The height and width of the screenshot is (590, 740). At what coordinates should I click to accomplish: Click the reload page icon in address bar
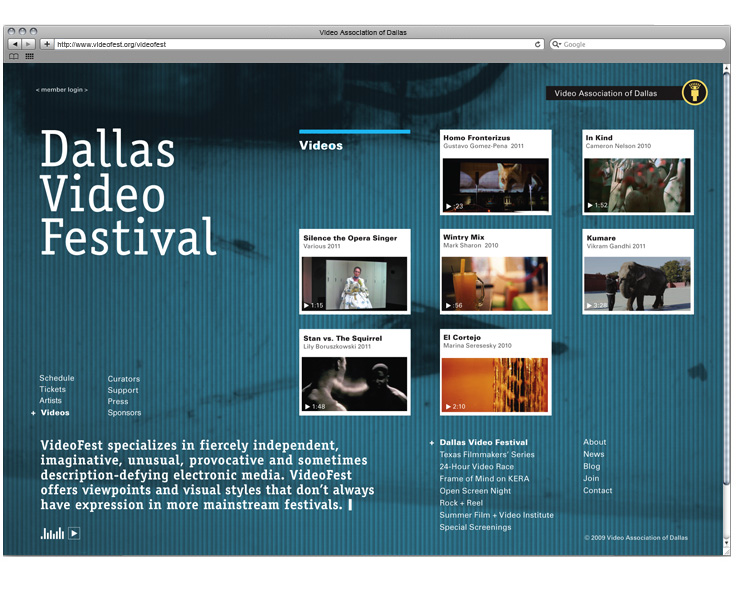[537, 44]
